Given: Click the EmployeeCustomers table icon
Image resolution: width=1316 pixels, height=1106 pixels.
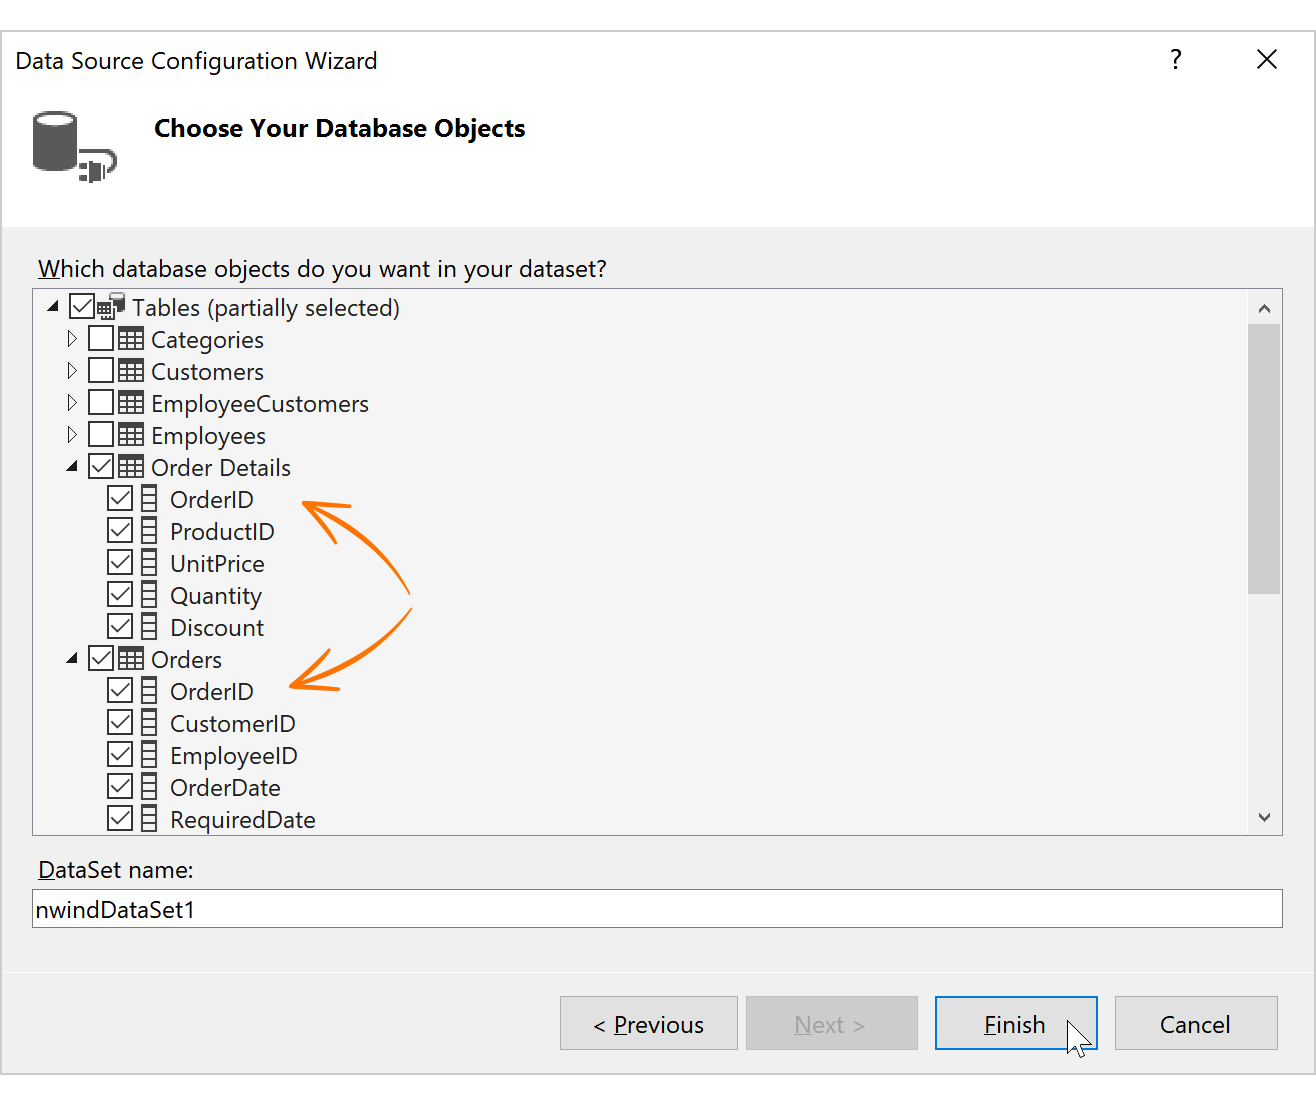Looking at the screenshot, I should coord(131,403).
